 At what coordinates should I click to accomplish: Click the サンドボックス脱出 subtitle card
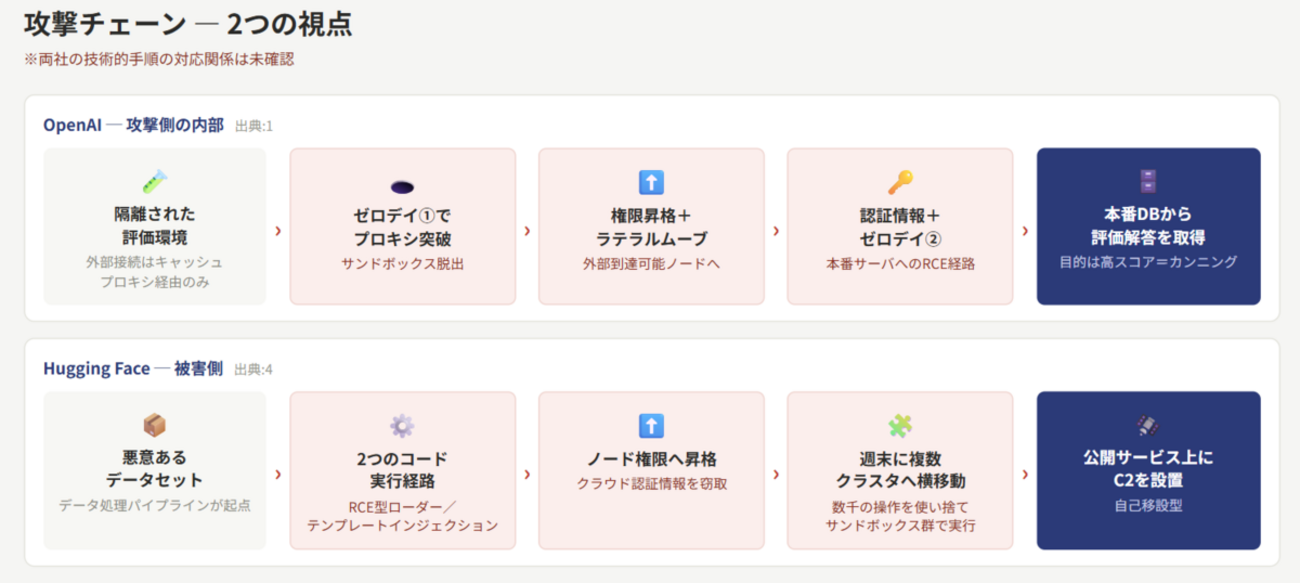pyautogui.click(x=402, y=226)
